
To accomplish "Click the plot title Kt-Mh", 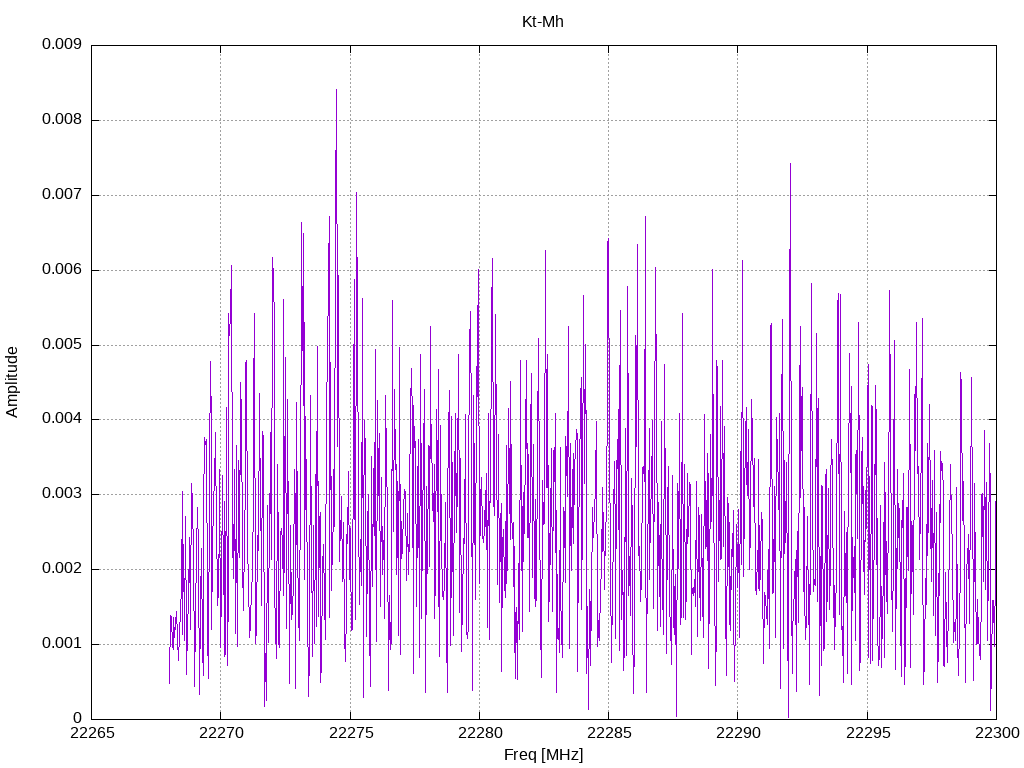I will 543,22.
